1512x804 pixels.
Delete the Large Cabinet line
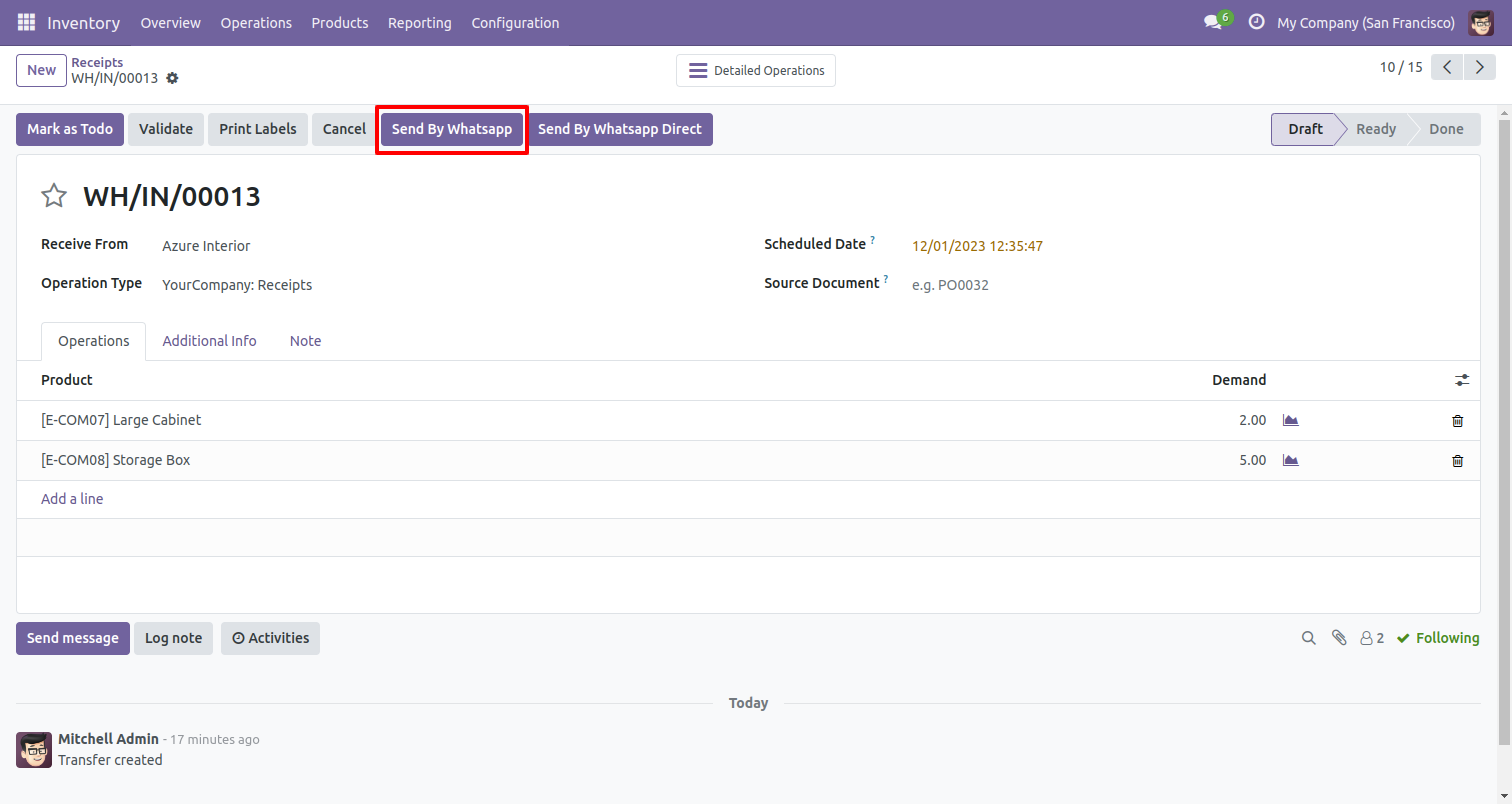[1457, 421]
